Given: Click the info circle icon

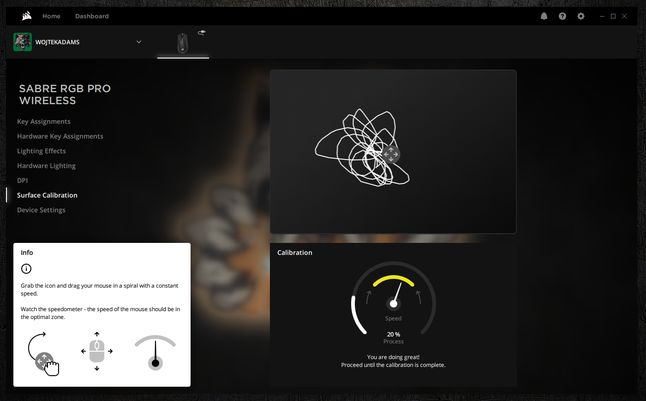Looking at the screenshot, I should pyautogui.click(x=26, y=269).
